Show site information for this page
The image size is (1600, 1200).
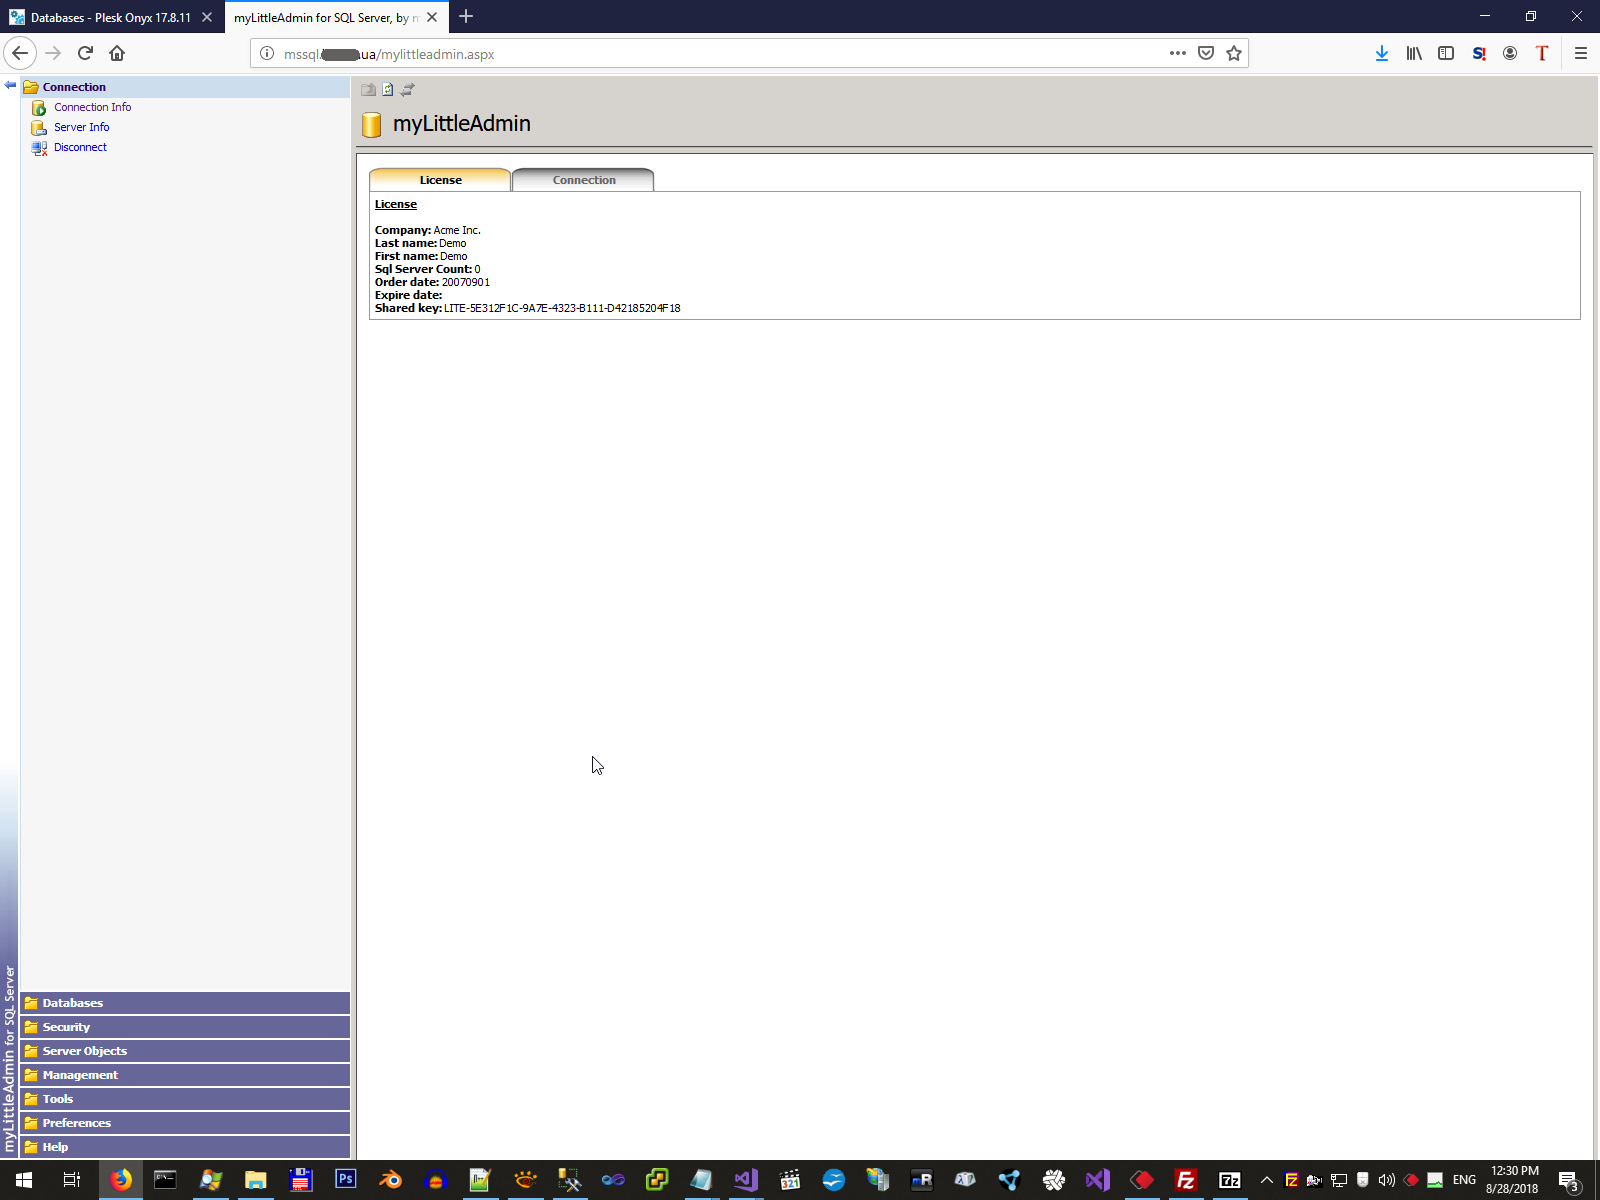pos(267,53)
